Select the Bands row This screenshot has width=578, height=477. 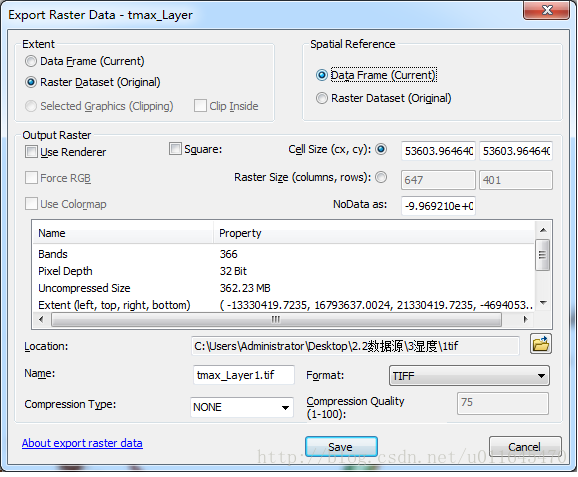click(x=284, y=254)
